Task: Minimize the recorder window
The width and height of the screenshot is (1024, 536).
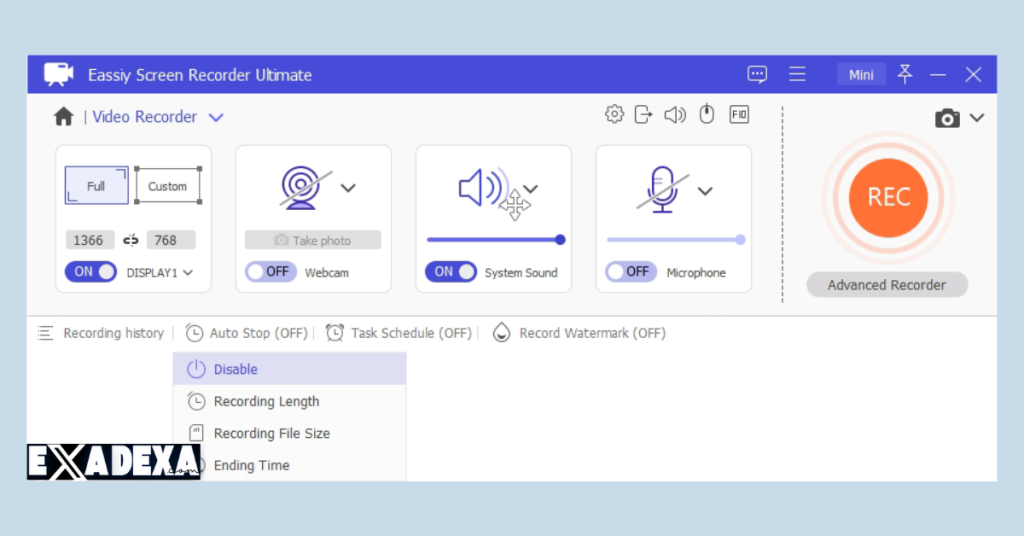Action: (x=938, y=74)
